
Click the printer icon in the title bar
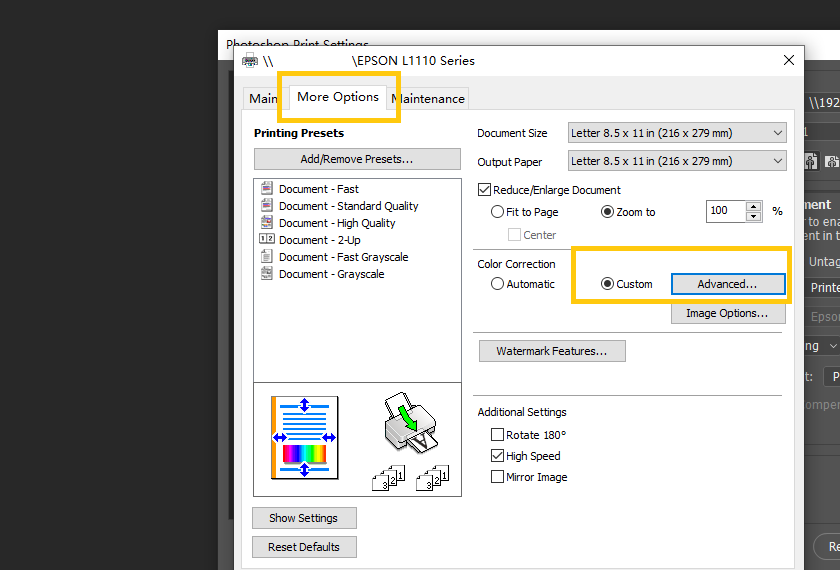point(250,61)
